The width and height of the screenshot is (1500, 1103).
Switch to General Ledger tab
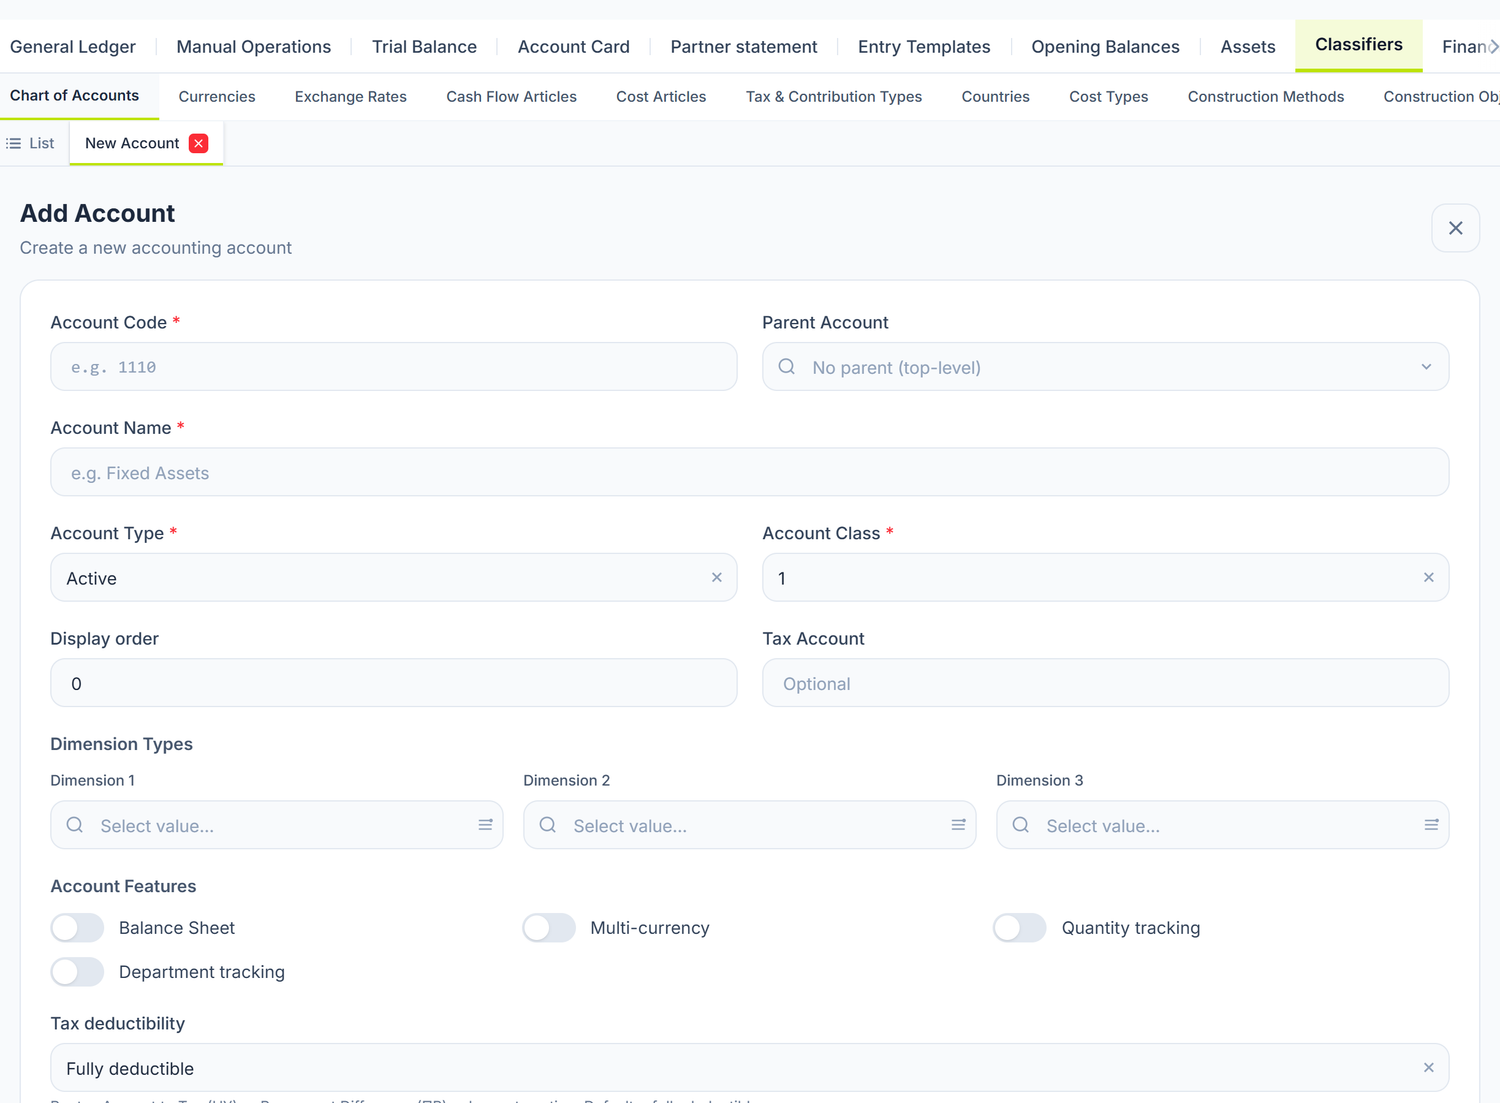(73, 47)
